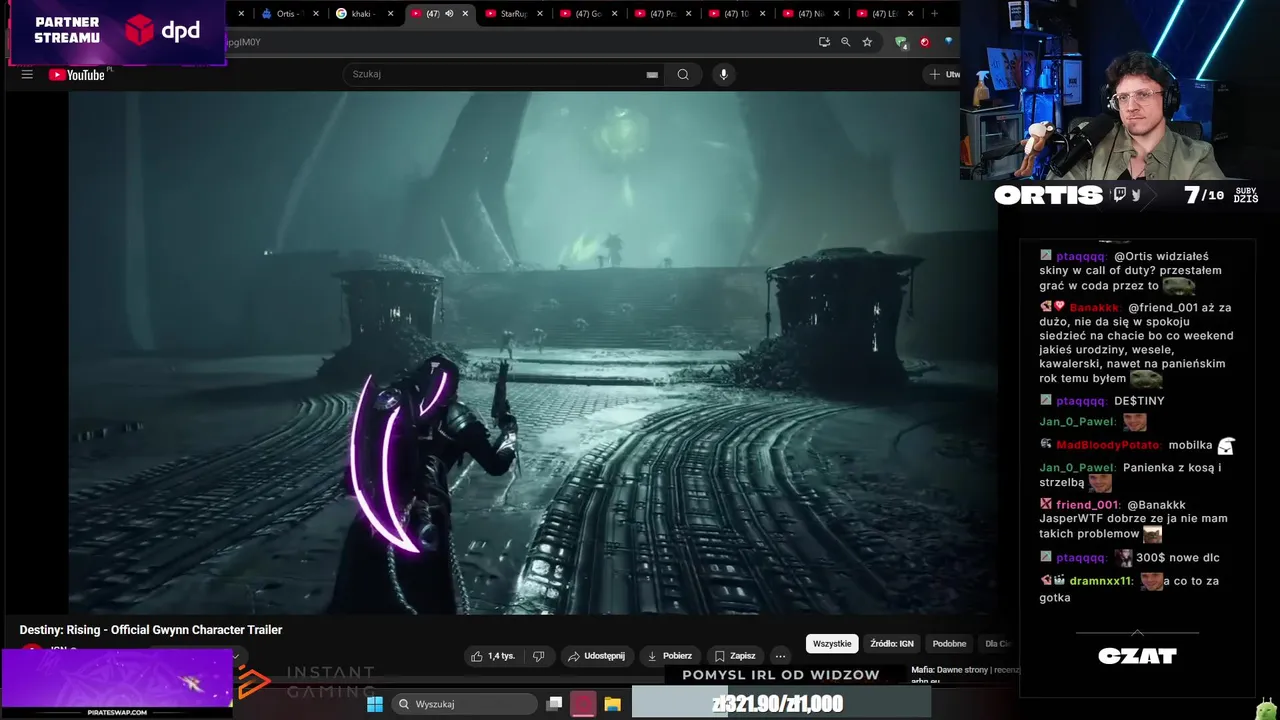Screen dimensions: 1280x720
Task: Start voice search with microphone icon
Action: pyautogui.click(x=724, y=74)
